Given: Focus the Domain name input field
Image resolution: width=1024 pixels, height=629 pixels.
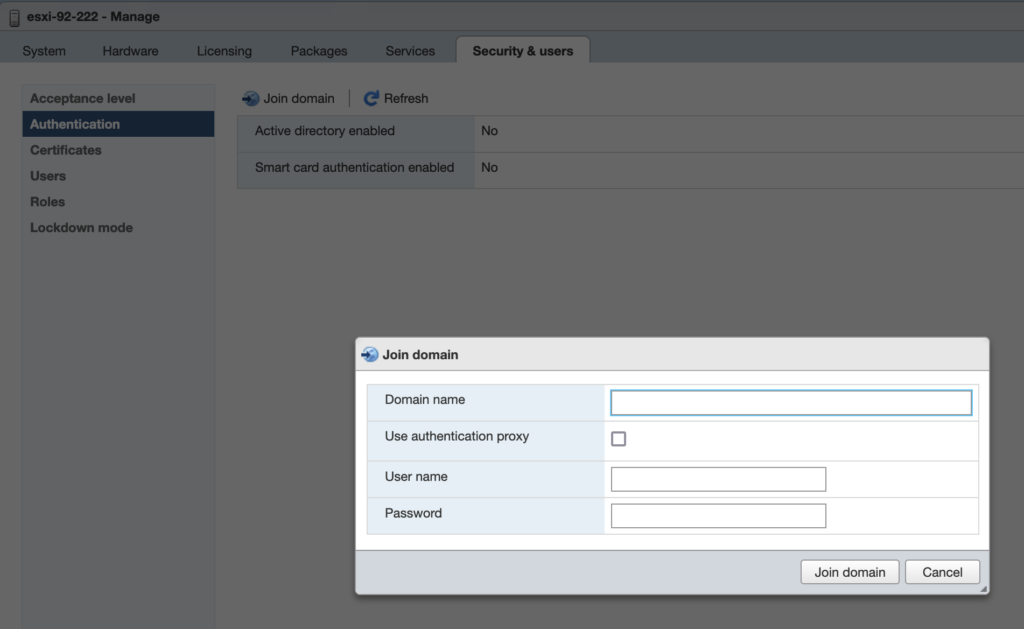Looking at the screenshot, I should [x=790, y=402].
